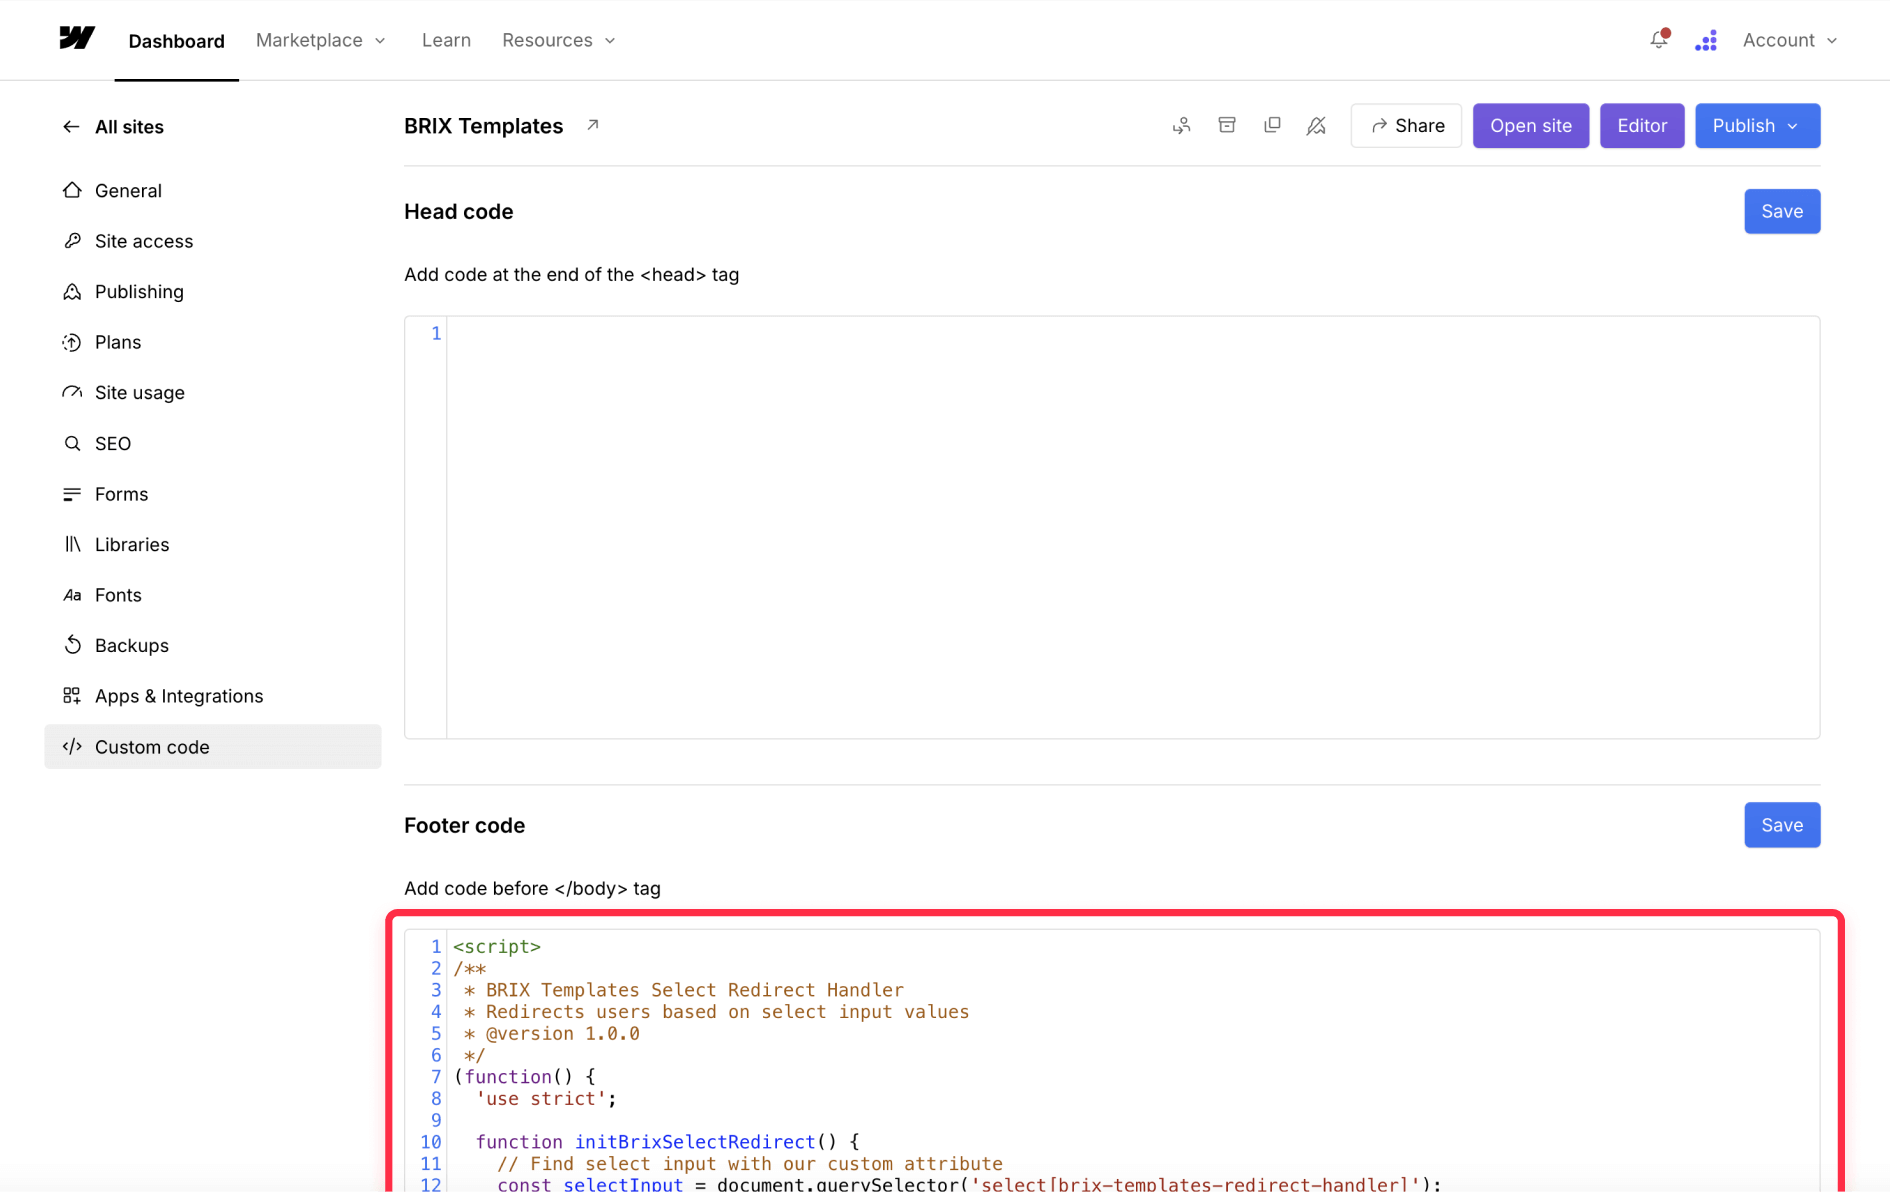The width and height of the screenshot is (1890, 1192).
Task: Click line number 1 in Head code
Action: pyautogui.click(x=436, y=333)
